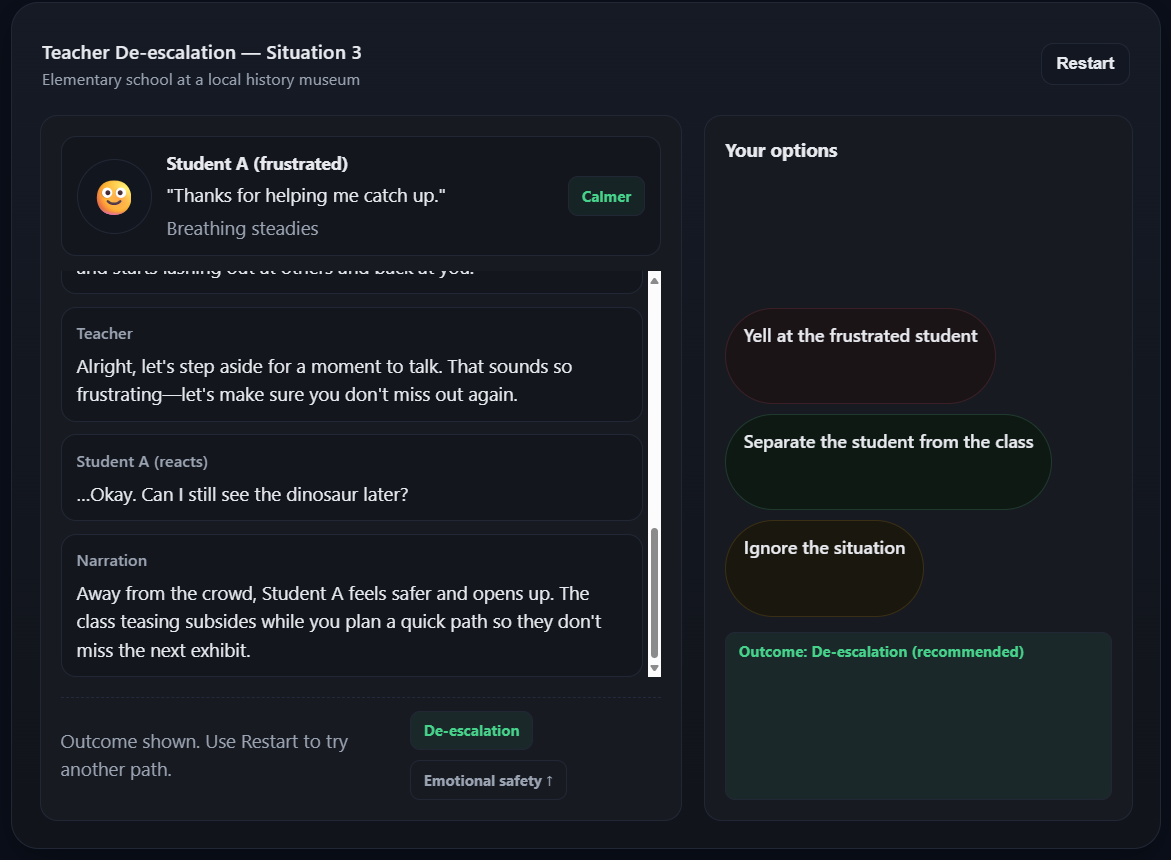Click the scrollbar down arrow in transcript
The width and height of the screenshot is (1171, 860).
tap(654, 668)
